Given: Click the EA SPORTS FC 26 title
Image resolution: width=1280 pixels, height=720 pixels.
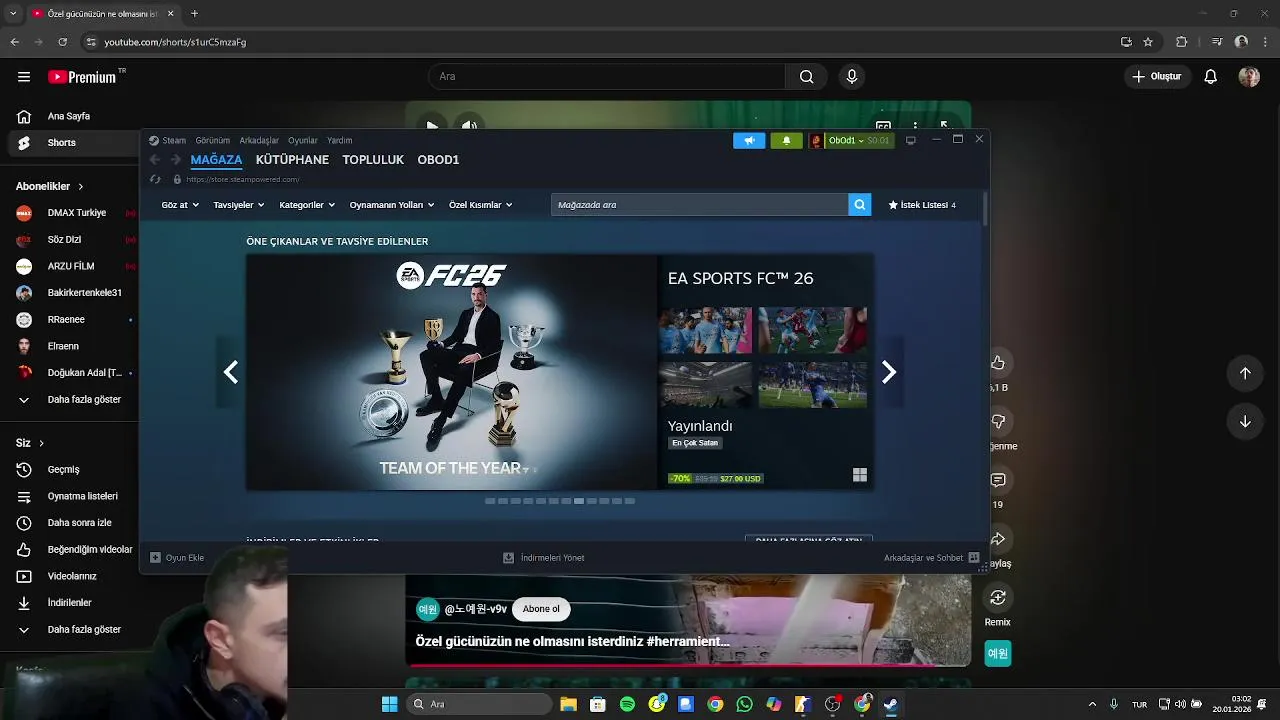Looking at the screenshot, I should tap(740, 279).
